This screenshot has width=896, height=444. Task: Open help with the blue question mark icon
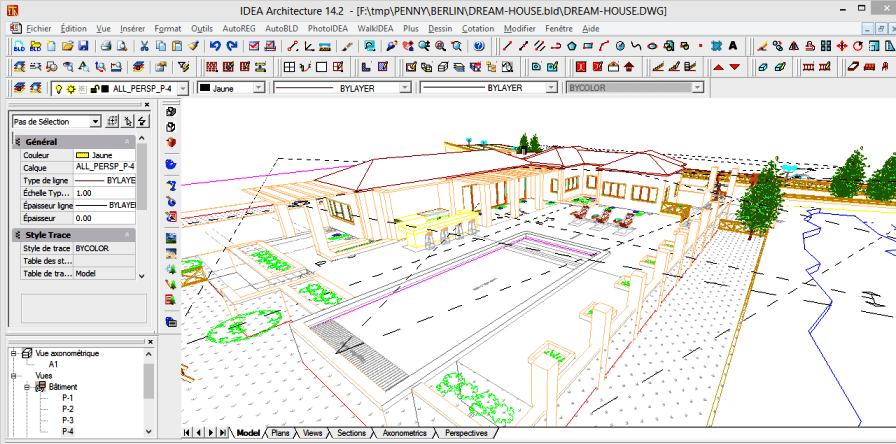click(479, 46)
